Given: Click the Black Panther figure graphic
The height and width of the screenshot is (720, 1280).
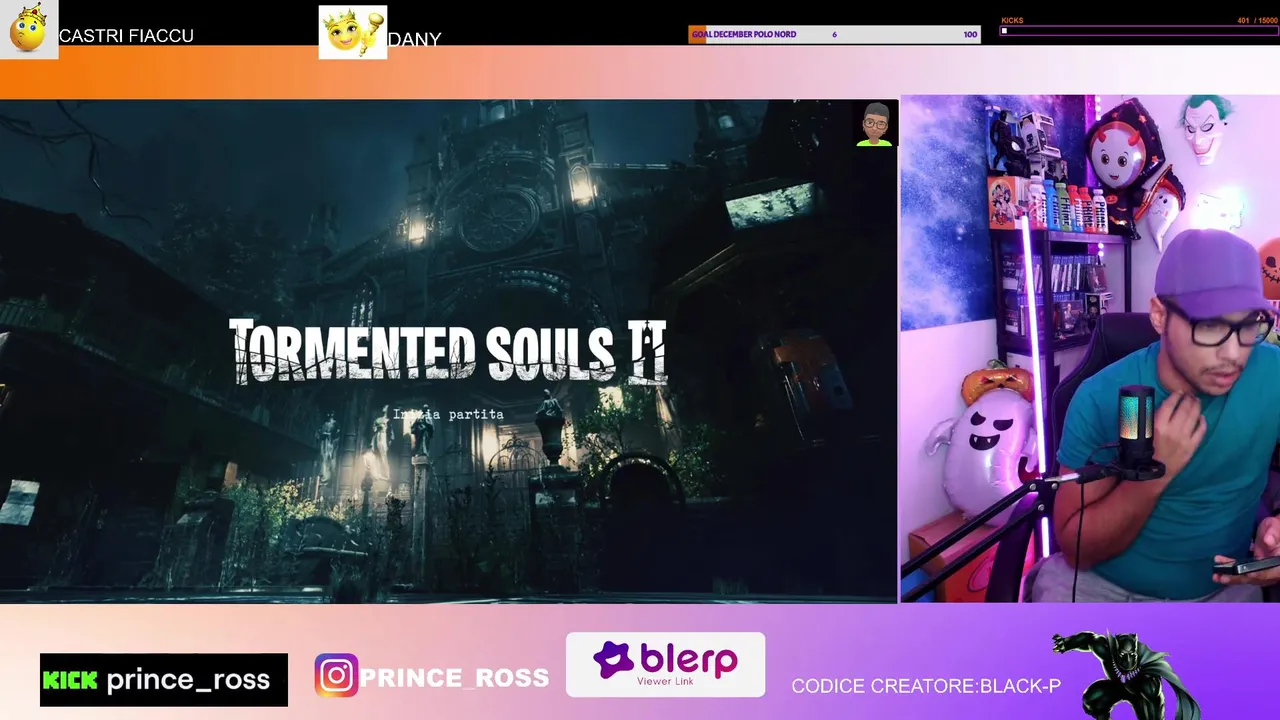Looking at the screenshot, I should coord(1125,675).
